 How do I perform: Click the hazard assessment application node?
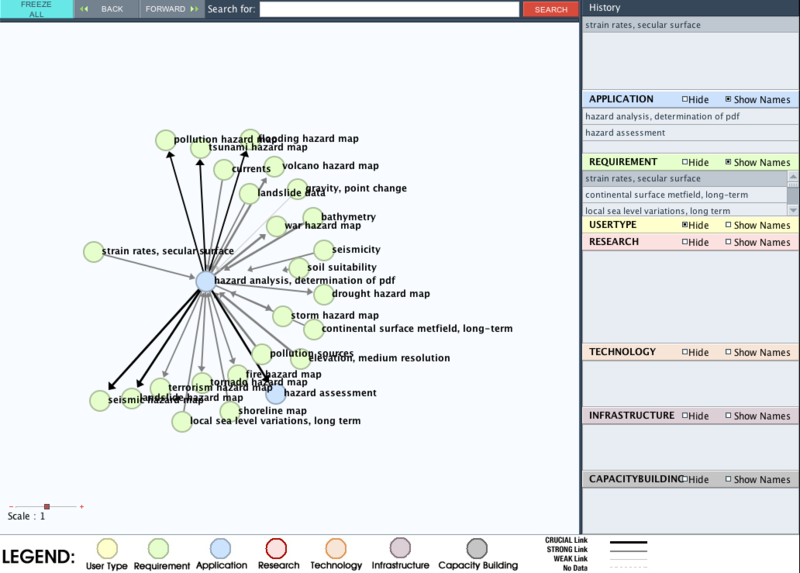275,394
